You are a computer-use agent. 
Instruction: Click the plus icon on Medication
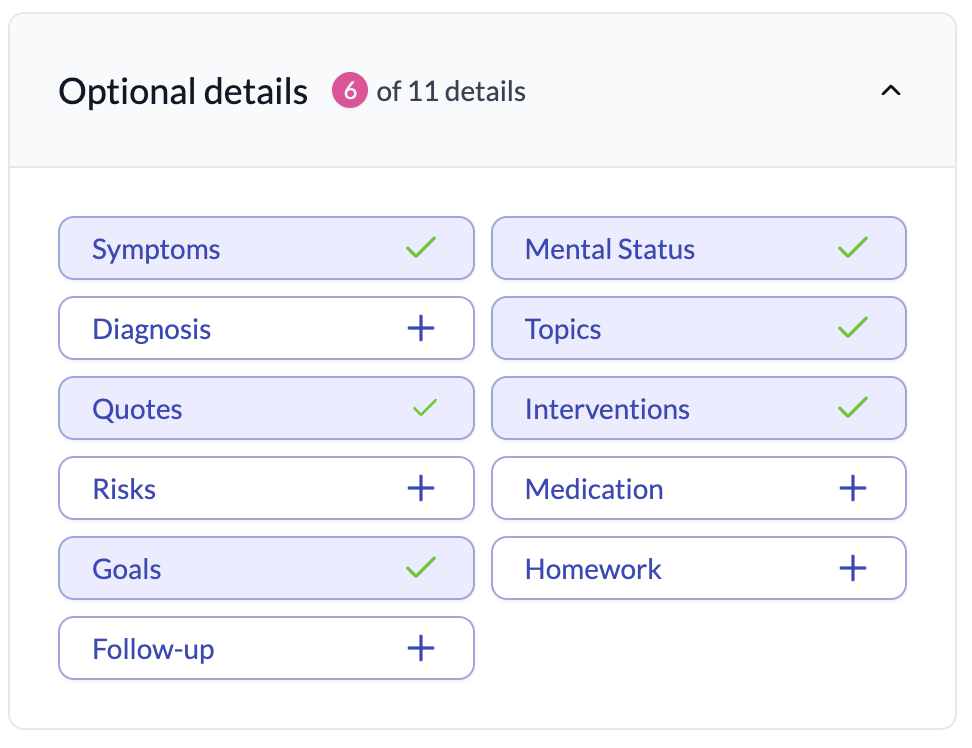853,488
